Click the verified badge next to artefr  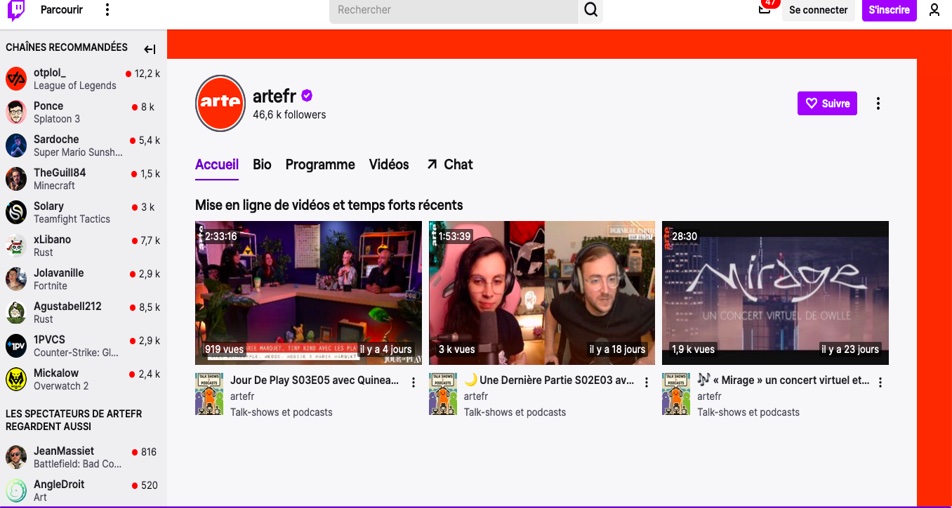(307, 96)
